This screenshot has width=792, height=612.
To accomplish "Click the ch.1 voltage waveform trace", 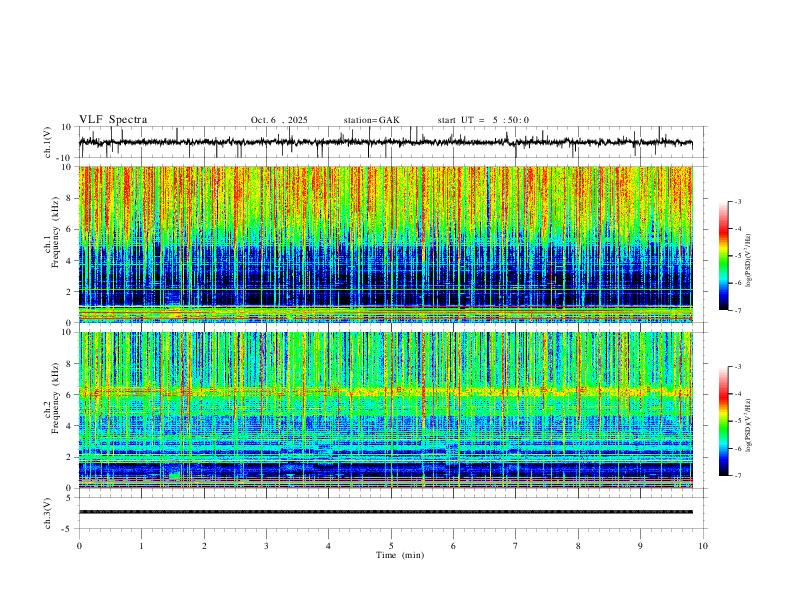I will tap(385, 142).
